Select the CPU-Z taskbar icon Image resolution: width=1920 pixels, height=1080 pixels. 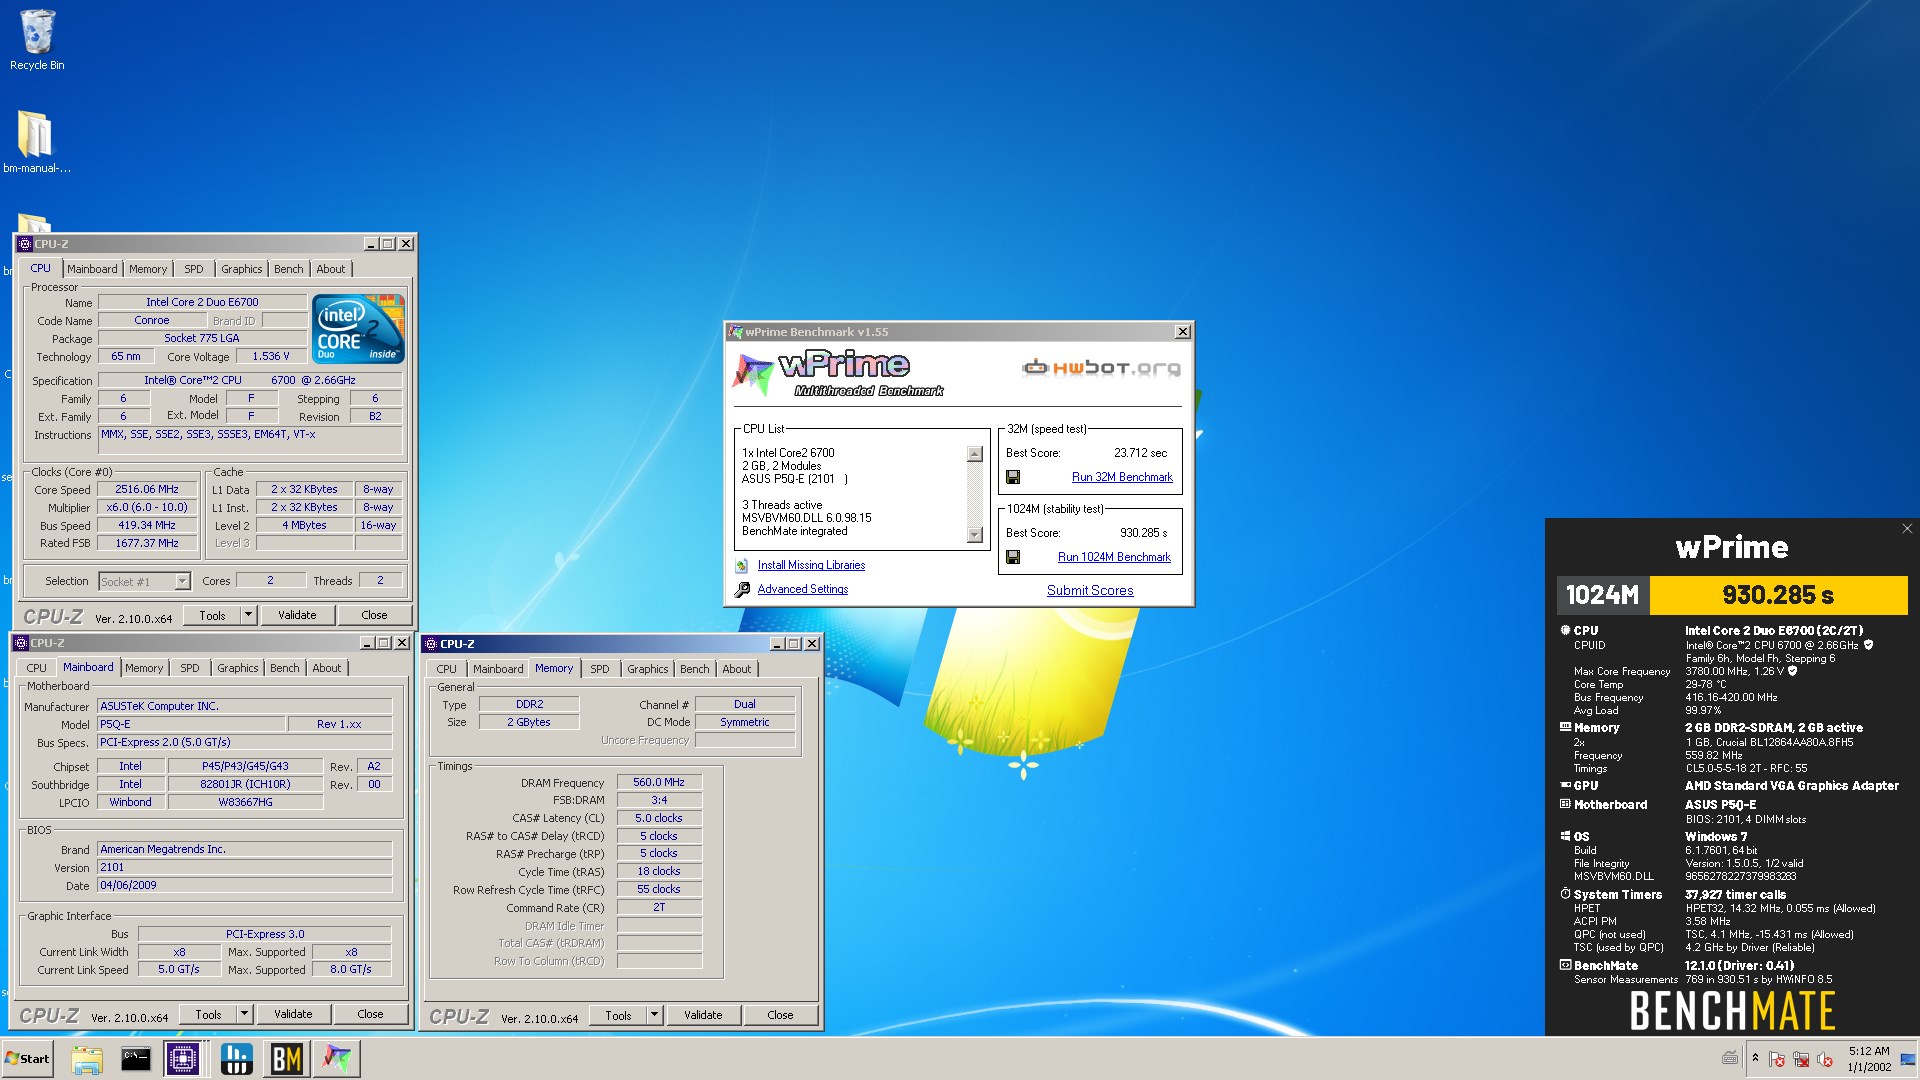(185, 1059)
